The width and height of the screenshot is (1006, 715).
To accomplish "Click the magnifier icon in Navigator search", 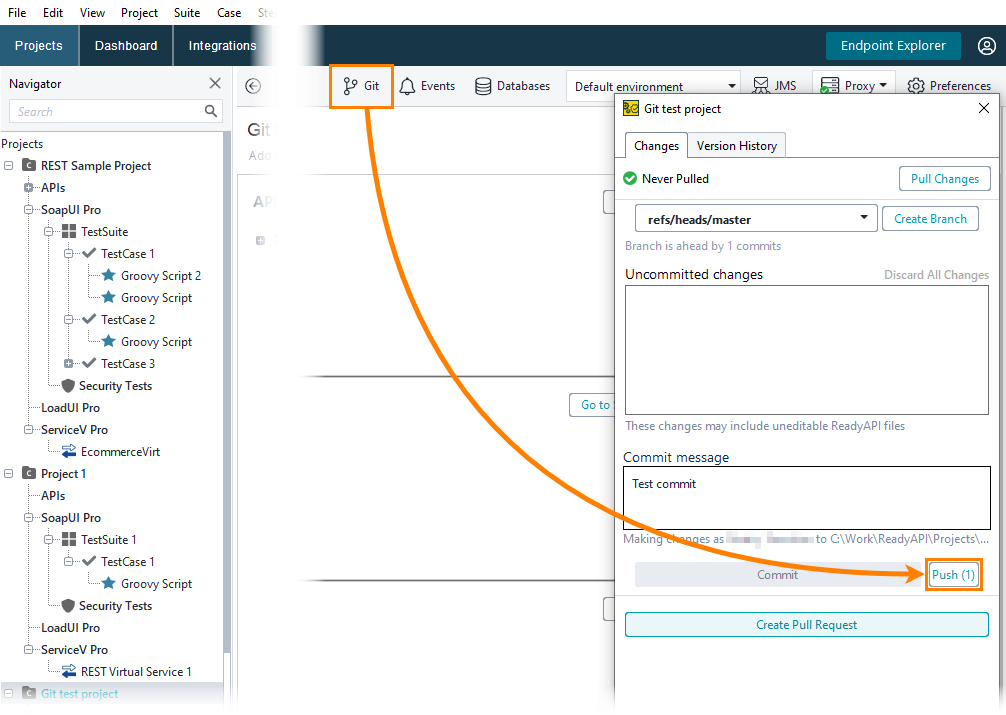I will [x=210, y=111].
